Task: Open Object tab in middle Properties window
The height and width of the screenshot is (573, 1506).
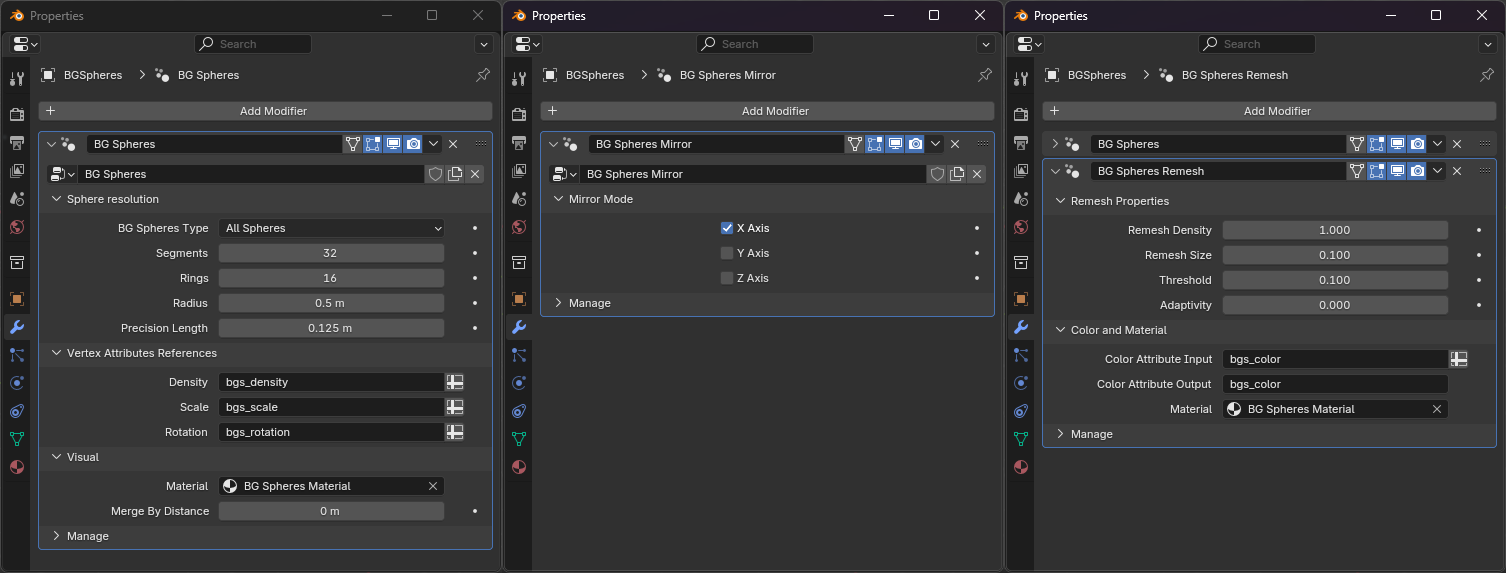Action: click(x=518, y=298)
